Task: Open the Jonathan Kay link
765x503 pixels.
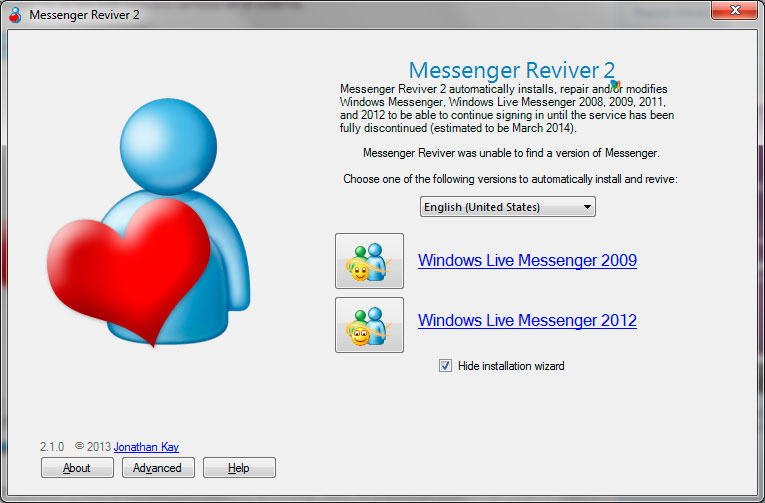Action: click(146, 447)
